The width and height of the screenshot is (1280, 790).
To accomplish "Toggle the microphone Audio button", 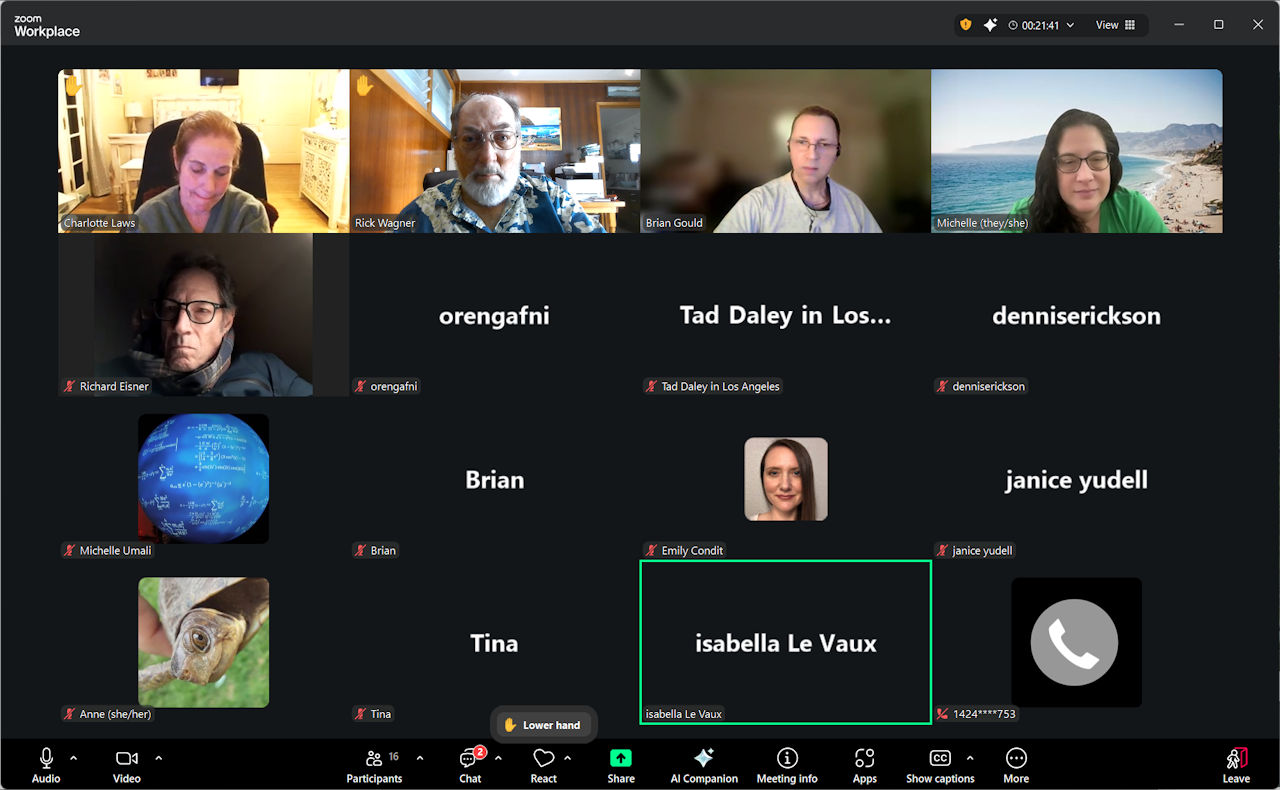I will pos(46,765).
